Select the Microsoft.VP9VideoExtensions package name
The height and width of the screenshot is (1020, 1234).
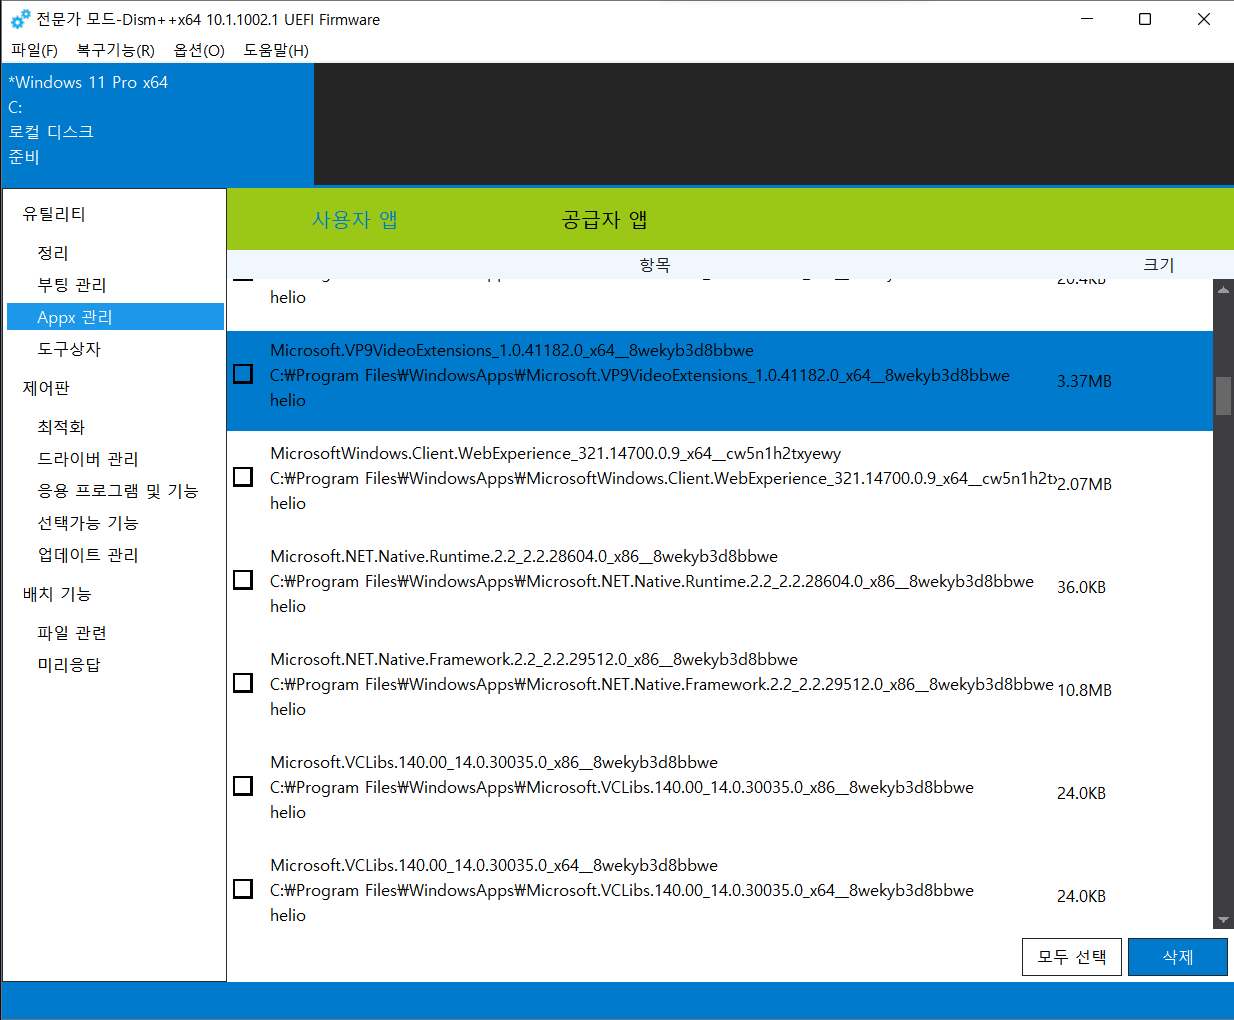[512, 350]
